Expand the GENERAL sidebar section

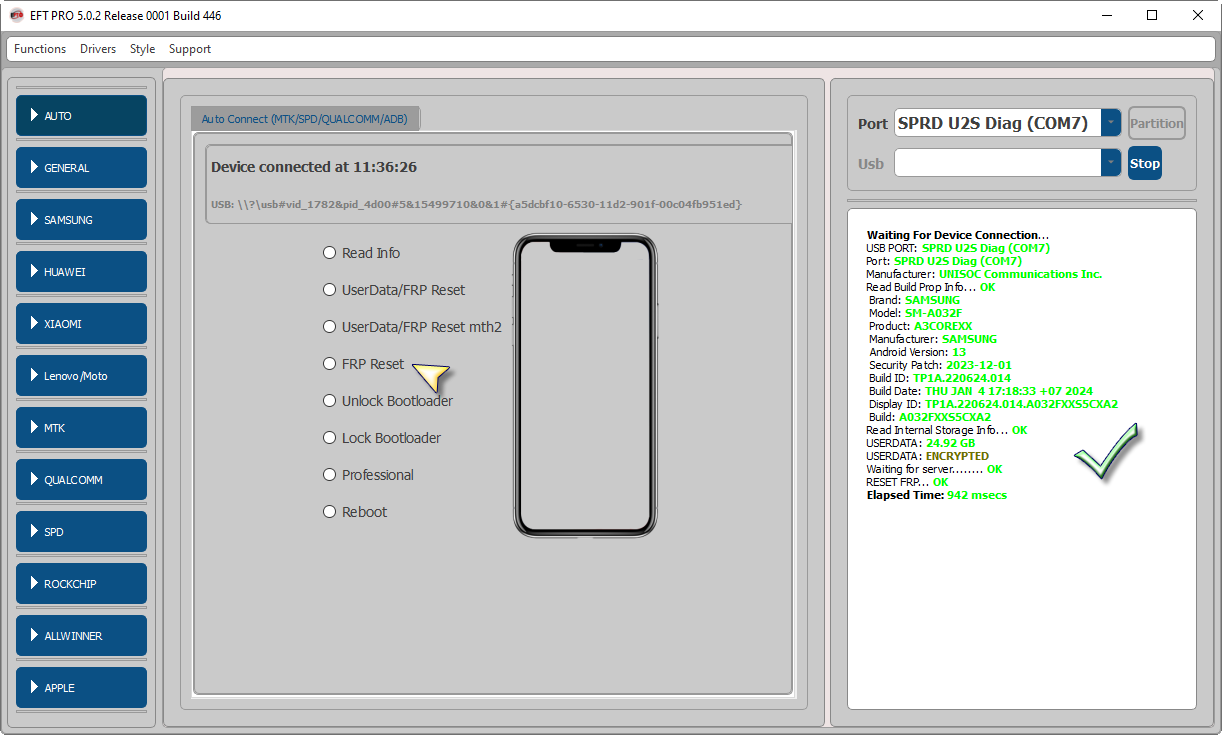tap(81, 168)
